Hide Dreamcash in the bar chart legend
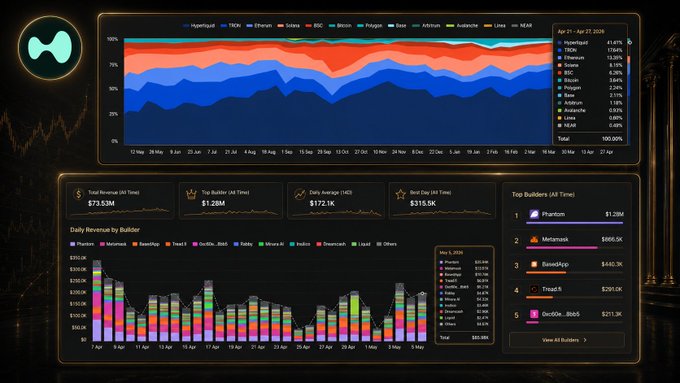Screen dimensions: 680x383 [331, 244]
